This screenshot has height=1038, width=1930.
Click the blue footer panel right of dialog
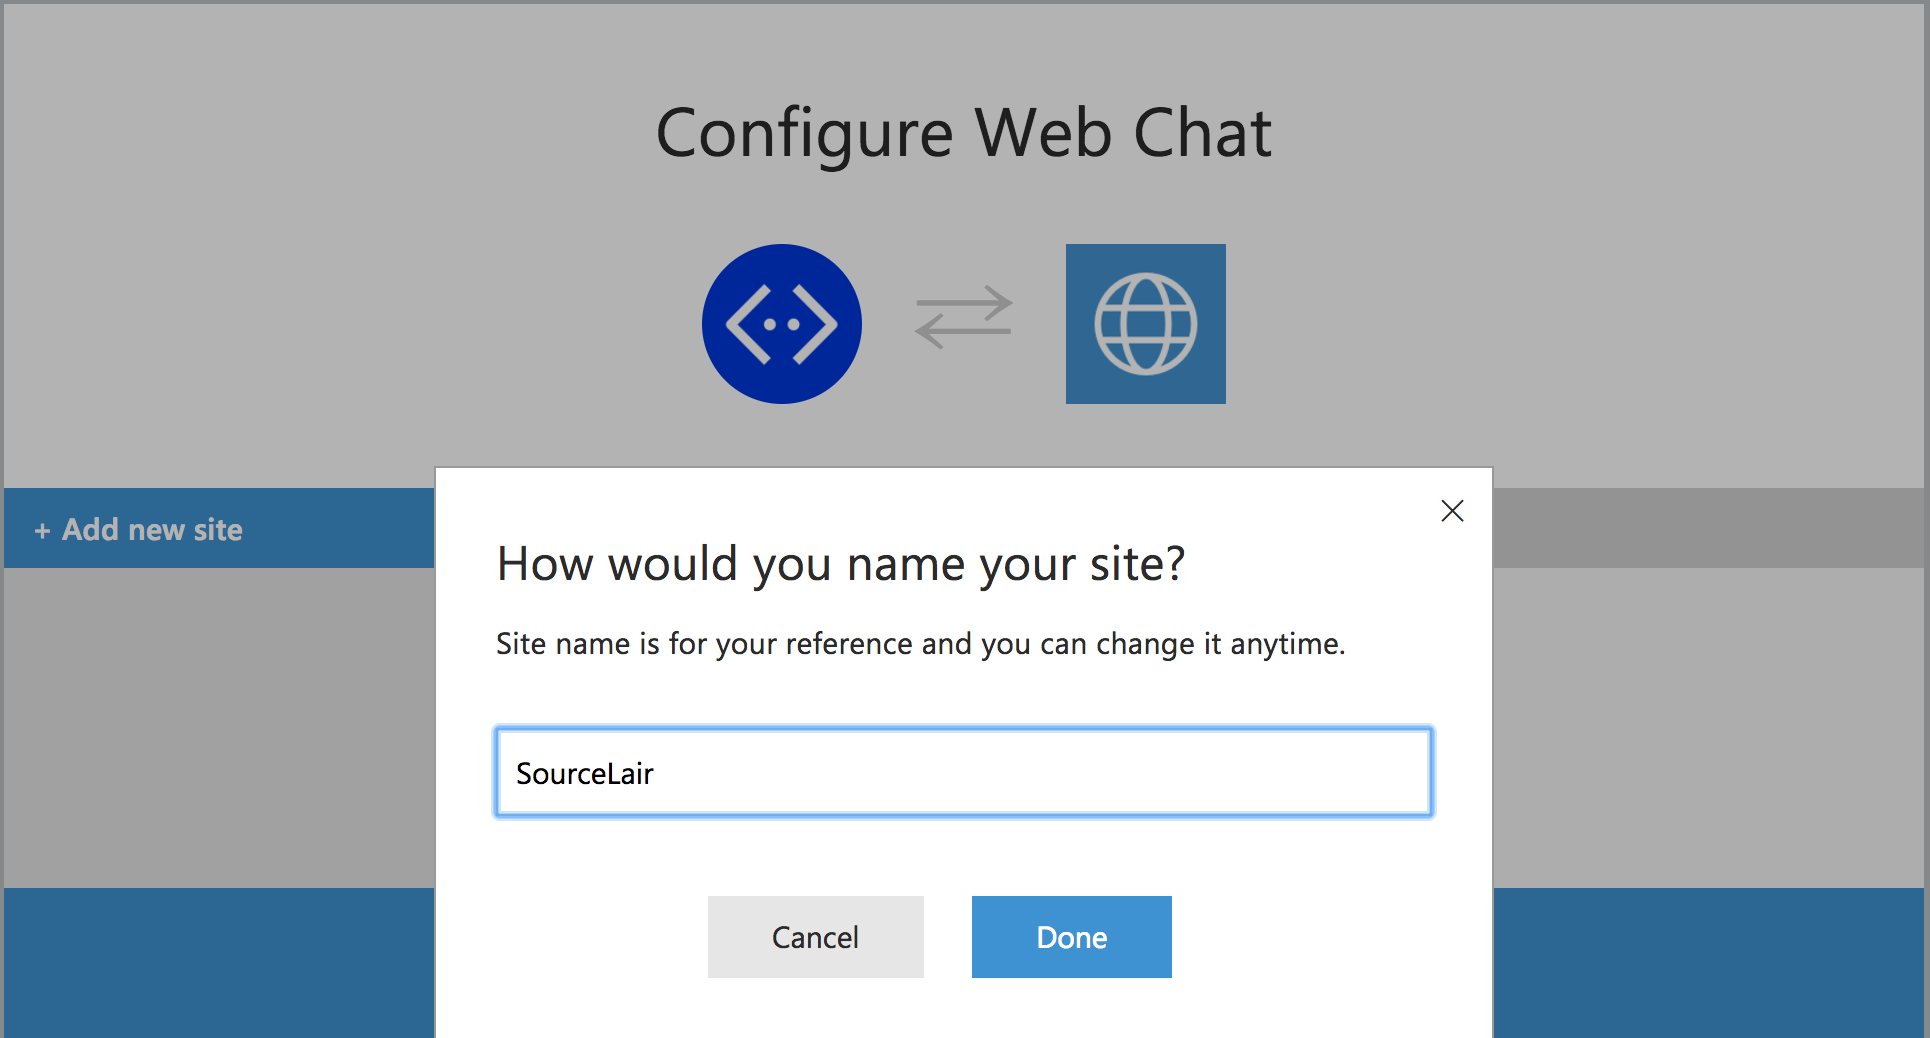[x=1708, y=962]
